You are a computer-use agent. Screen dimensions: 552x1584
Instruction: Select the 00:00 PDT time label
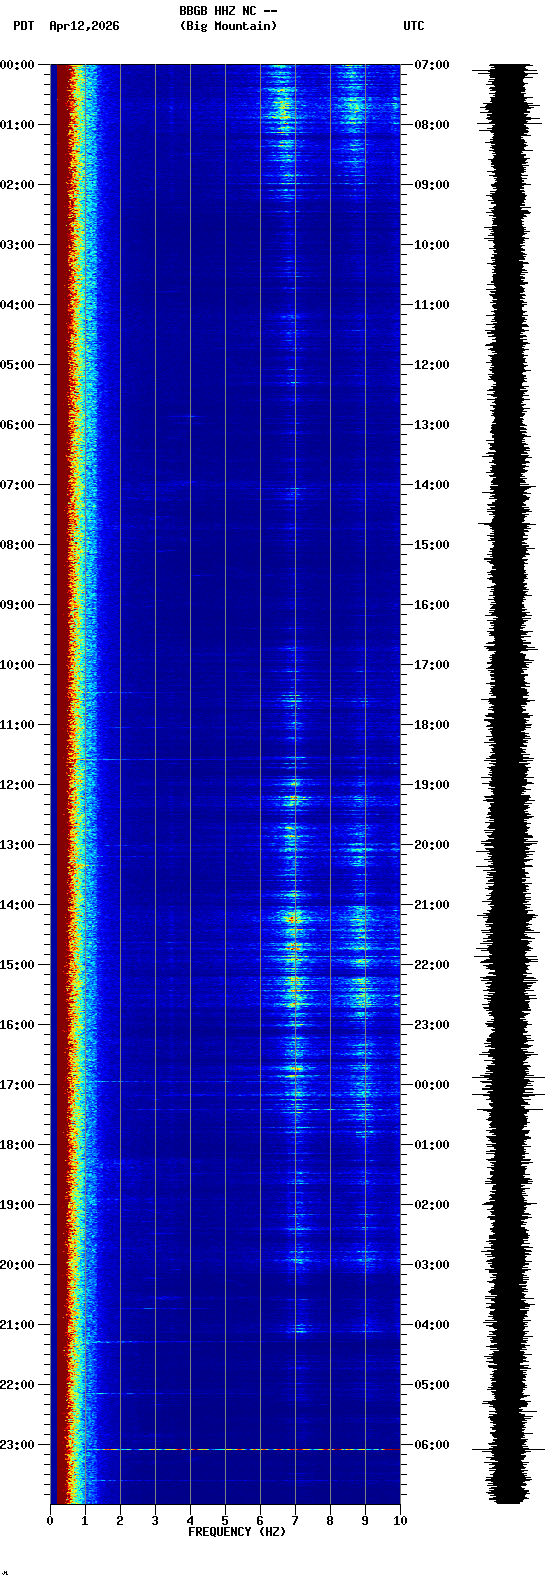click(17, 65)
